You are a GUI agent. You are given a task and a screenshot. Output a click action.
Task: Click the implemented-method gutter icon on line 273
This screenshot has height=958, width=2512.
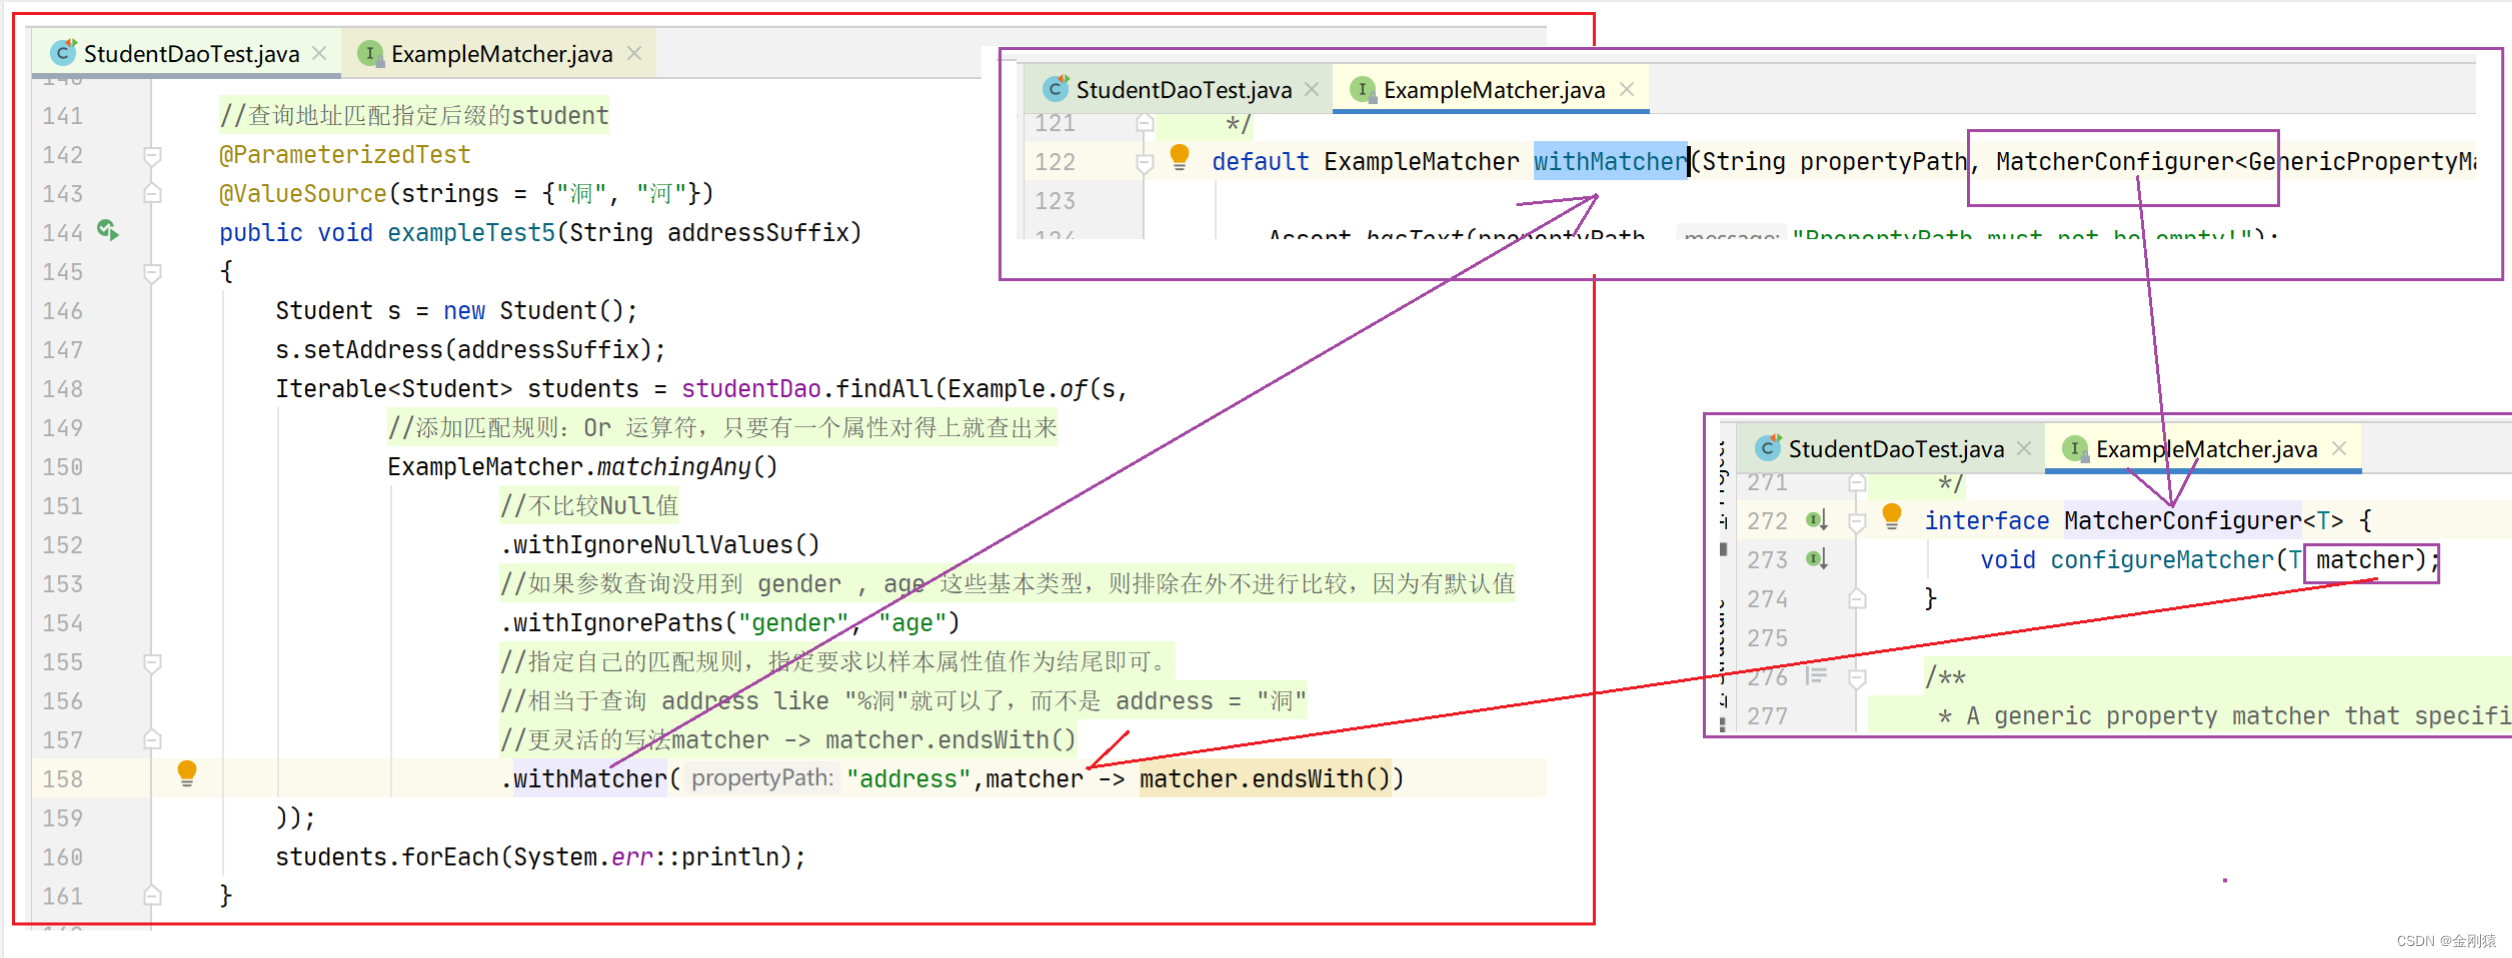click(1817, 559)
